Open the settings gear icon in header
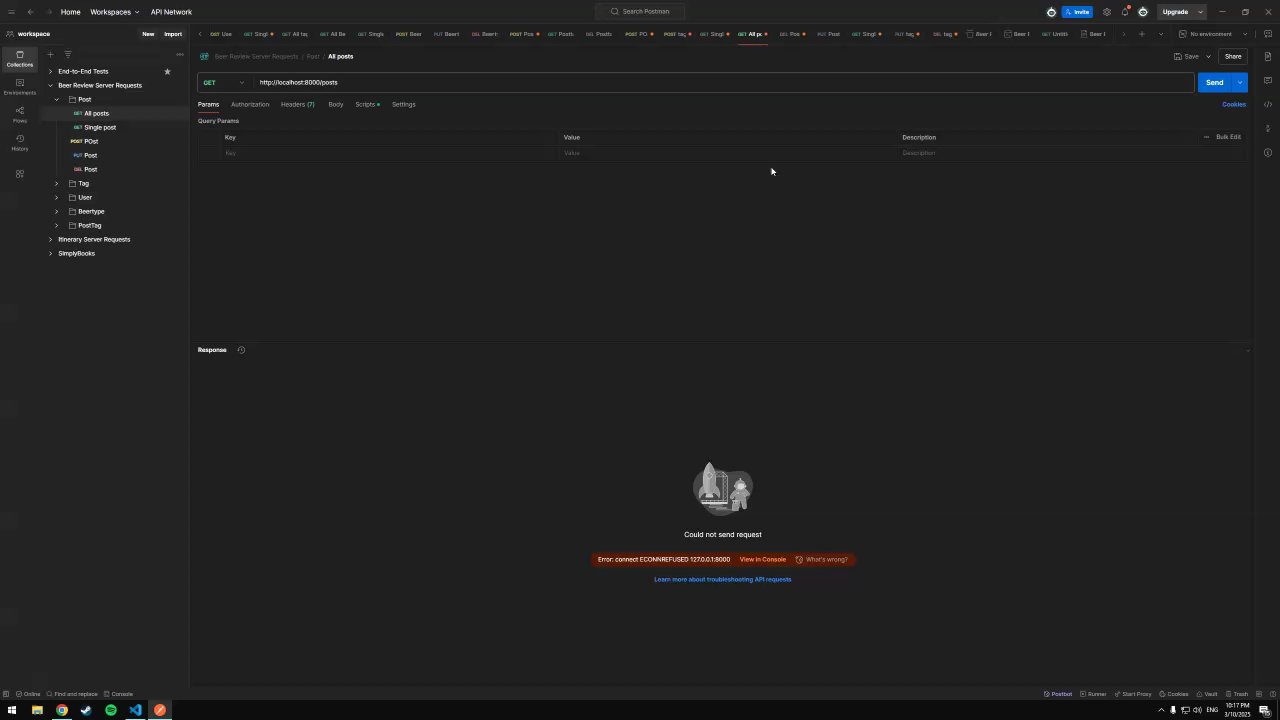The height and width of the screenshot is (720, 1280). (1106, 12)
